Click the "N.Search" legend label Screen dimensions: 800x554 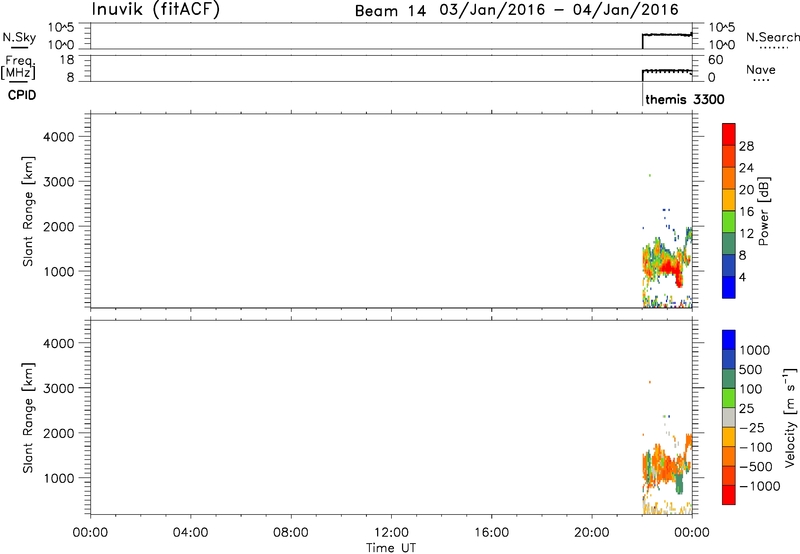coord(773,37)
